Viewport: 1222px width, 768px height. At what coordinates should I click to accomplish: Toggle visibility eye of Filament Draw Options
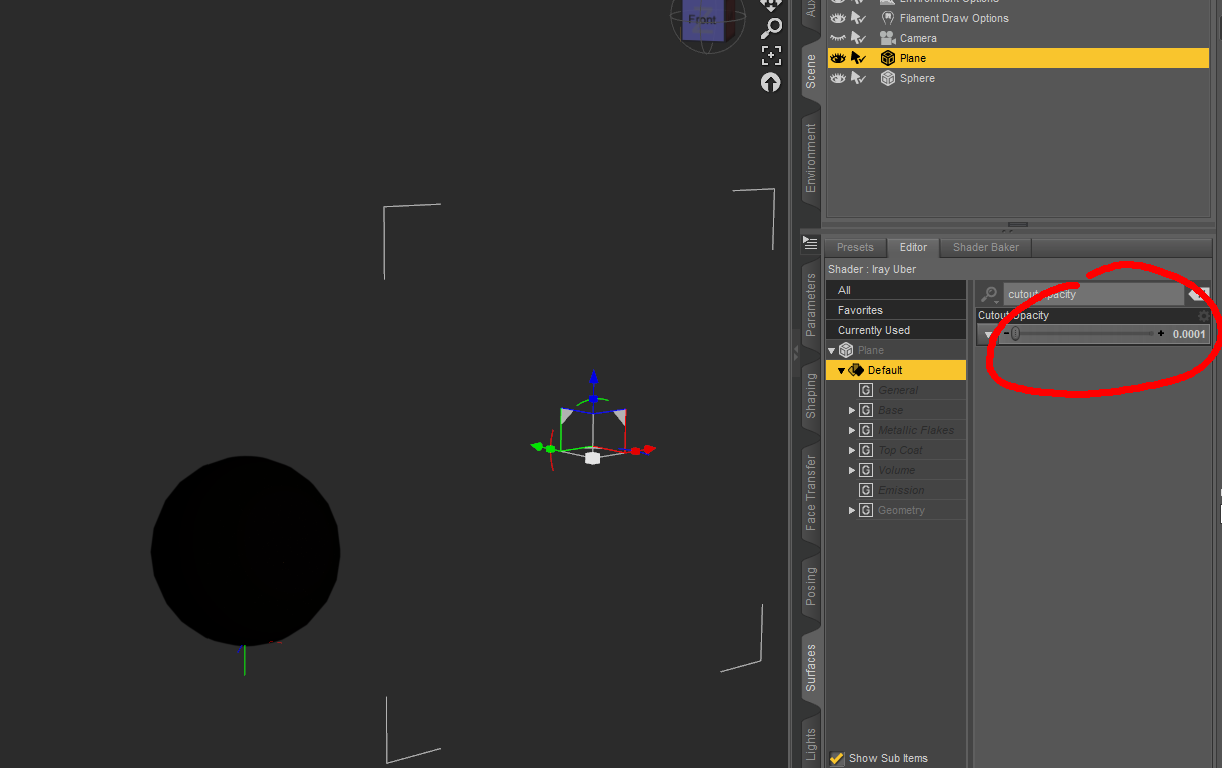[x=838, y=18]
